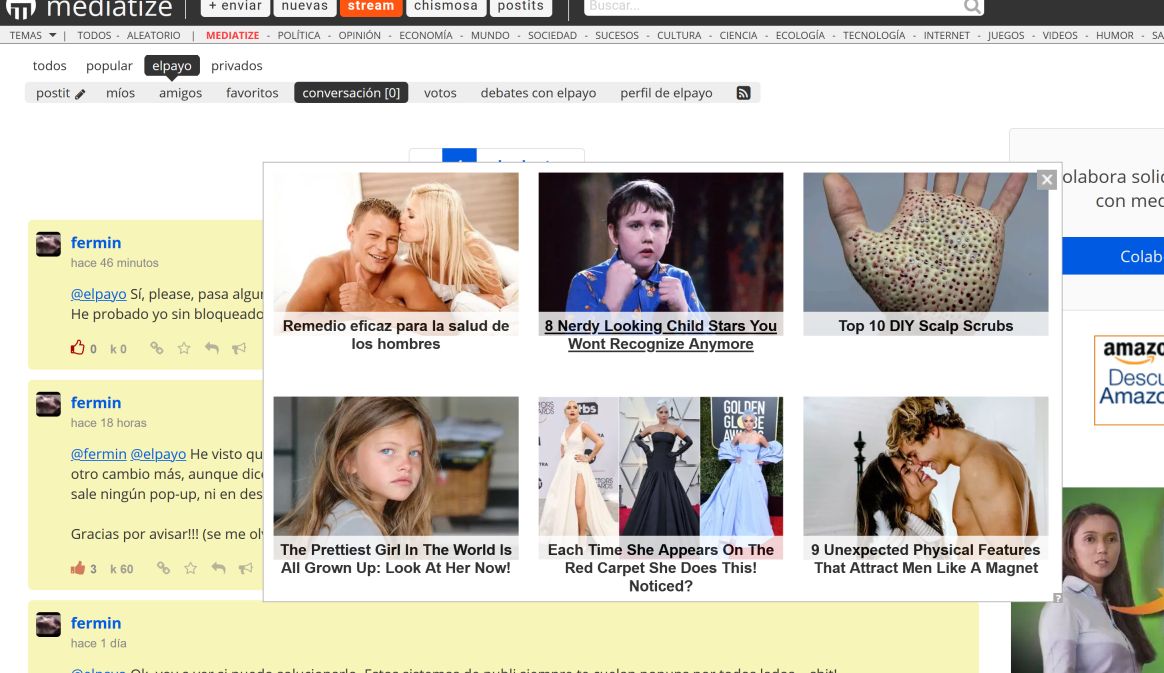Open the 'míos' submenu item
Screen dimensions: 1164x673
point(120,93)
